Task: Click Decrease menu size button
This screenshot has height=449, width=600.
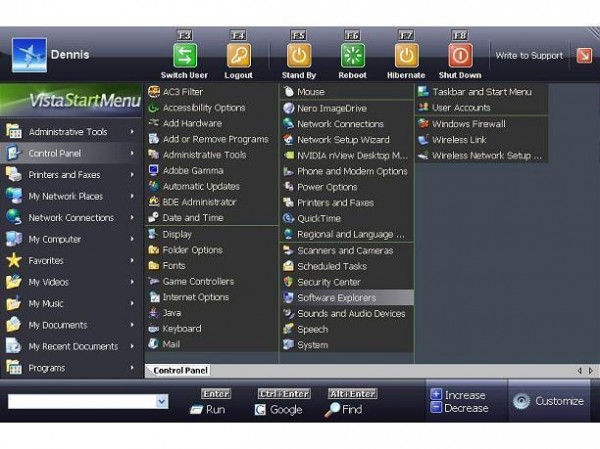Action: click(459, 408)
